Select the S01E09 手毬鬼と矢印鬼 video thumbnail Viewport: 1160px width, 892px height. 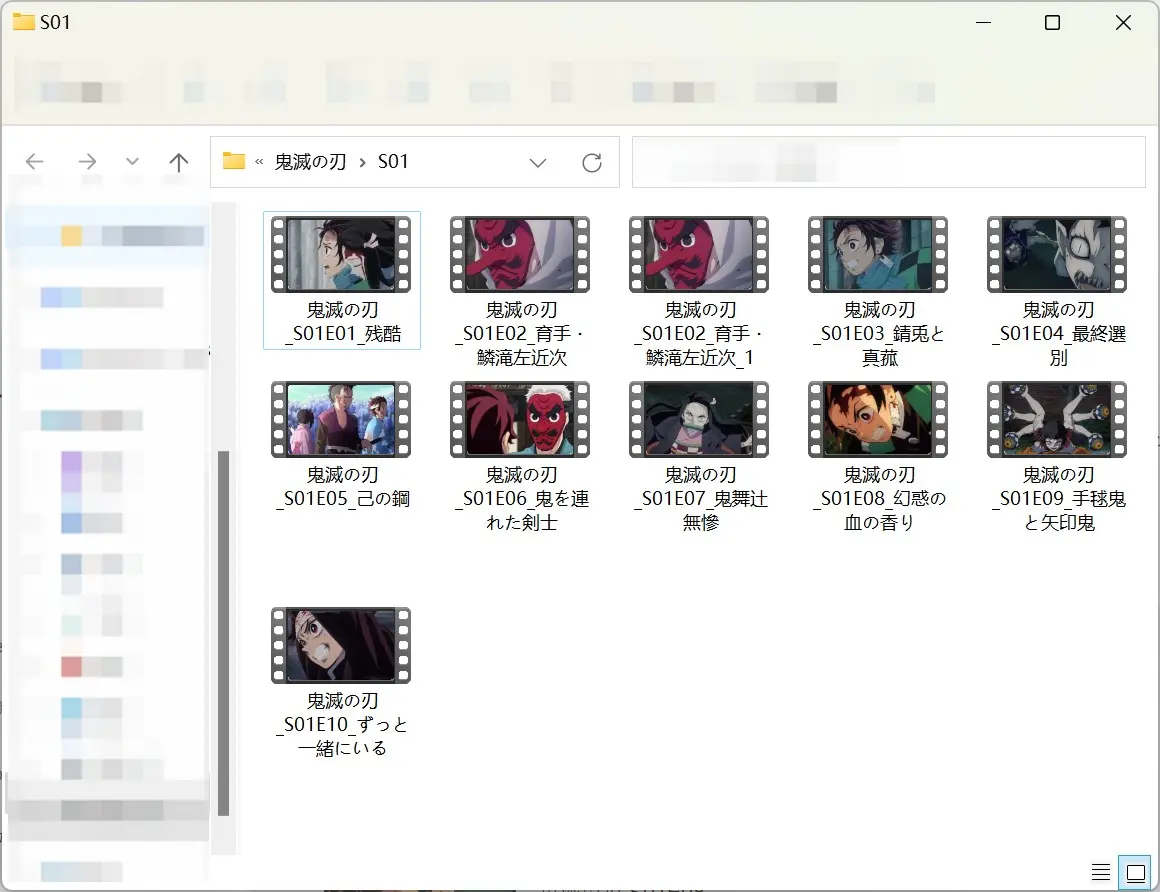click(x=1057, y=419)
